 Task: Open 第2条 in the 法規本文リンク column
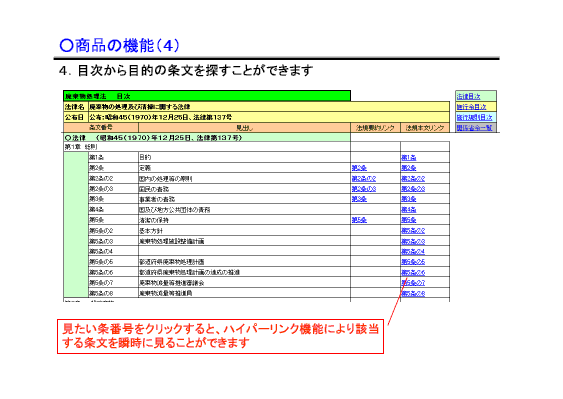click(x=409, y=168)
